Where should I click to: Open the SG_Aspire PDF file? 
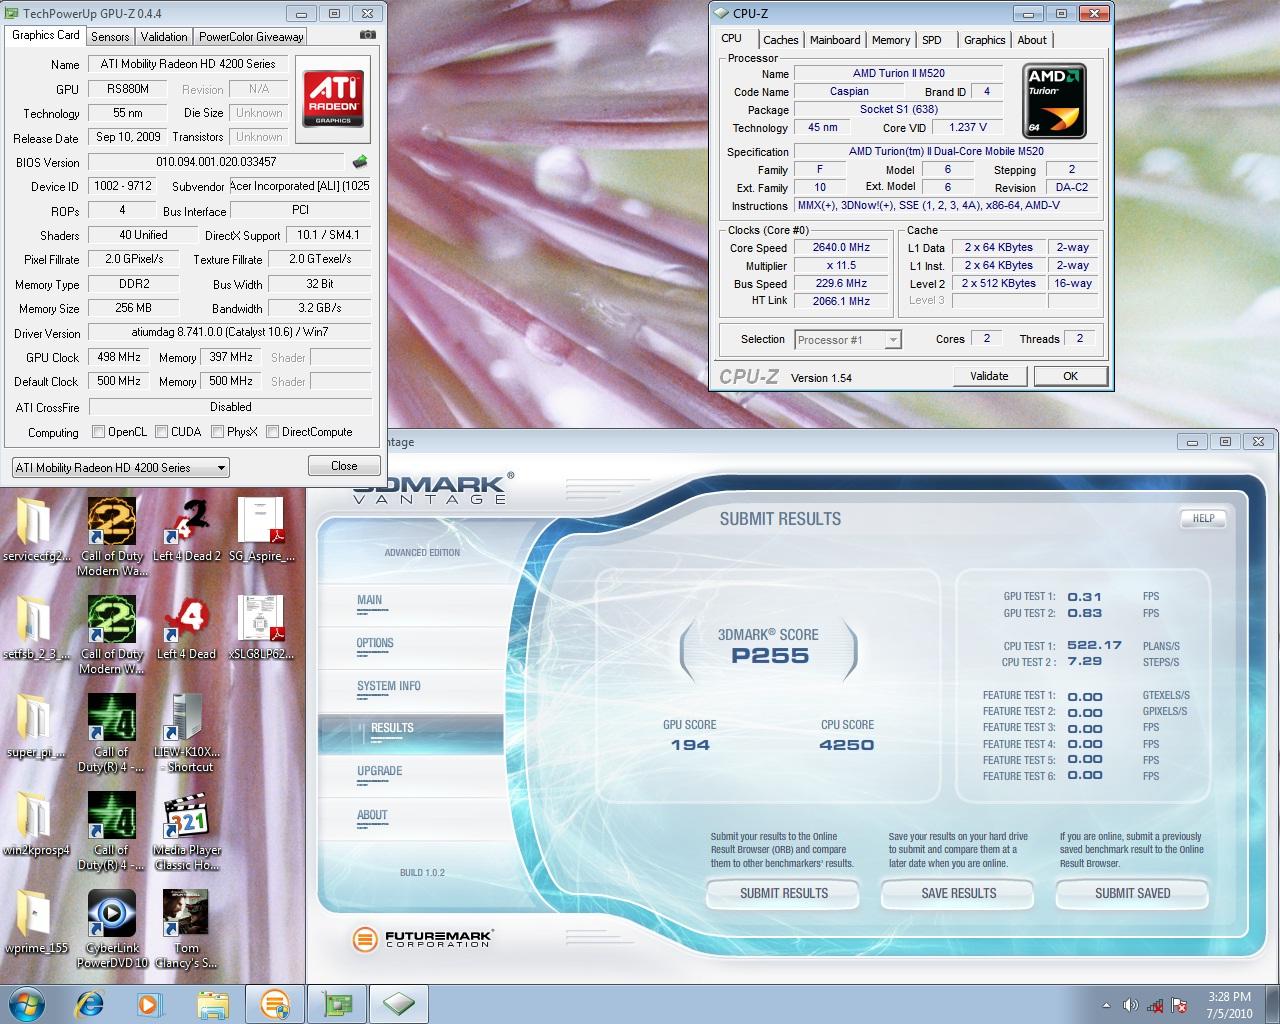262,530
